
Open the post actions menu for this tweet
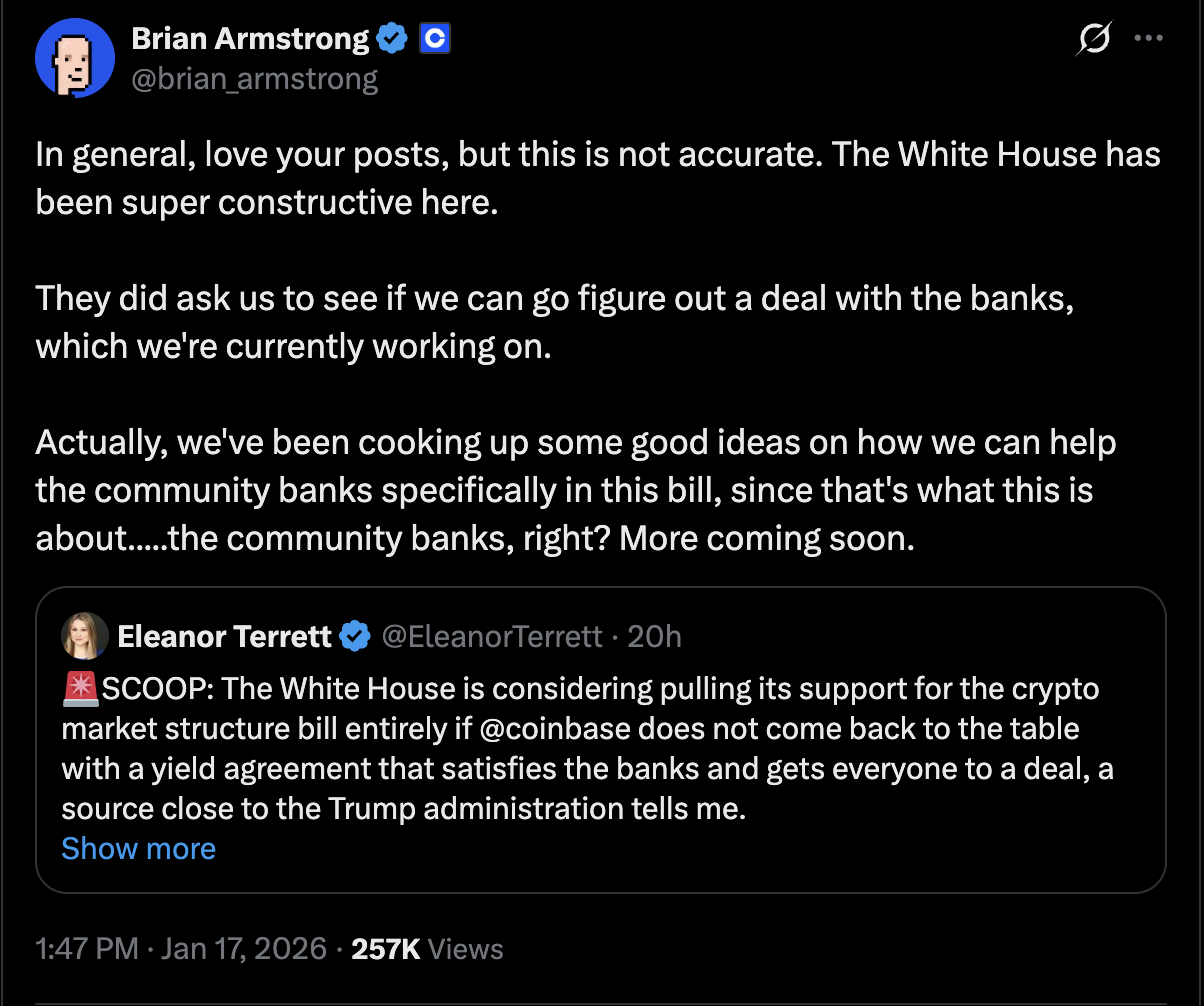pyautogui.click(x=1148, y=38)
